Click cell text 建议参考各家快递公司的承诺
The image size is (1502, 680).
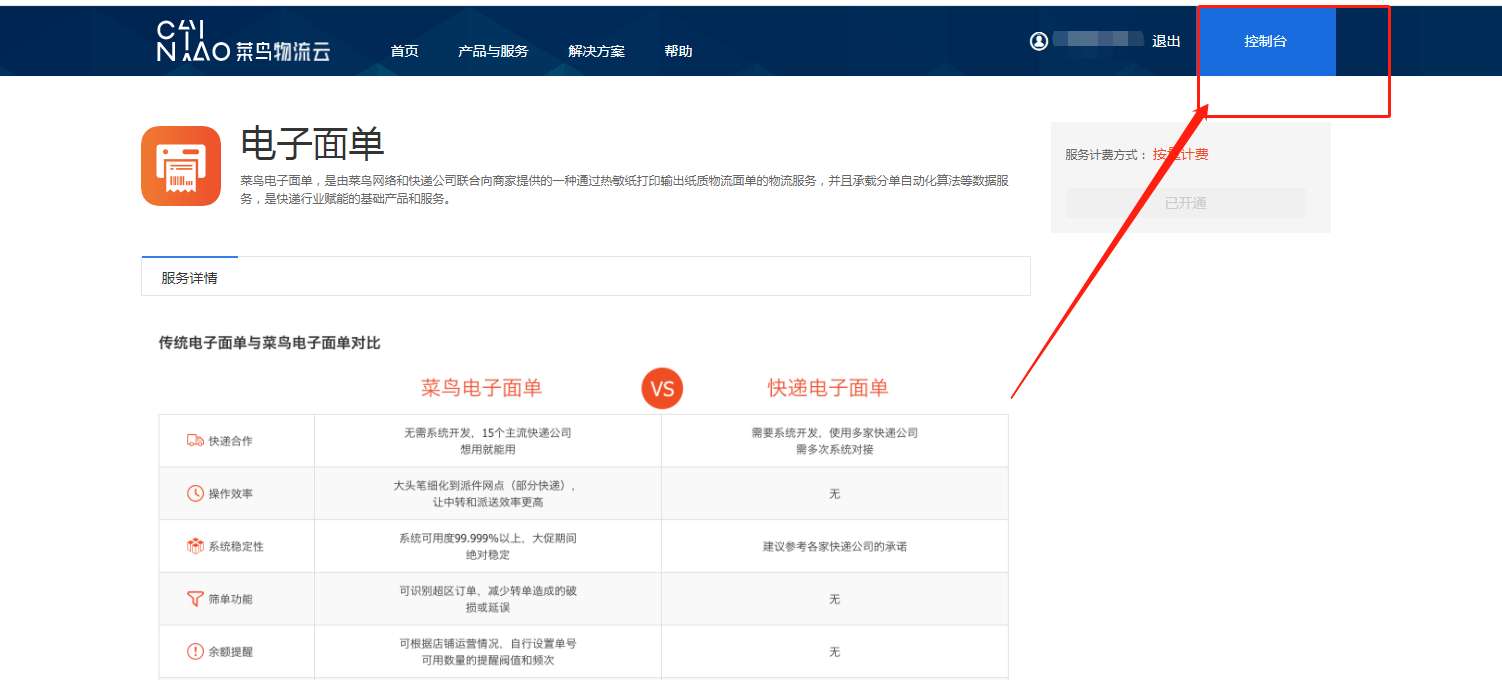pos(834,547)
